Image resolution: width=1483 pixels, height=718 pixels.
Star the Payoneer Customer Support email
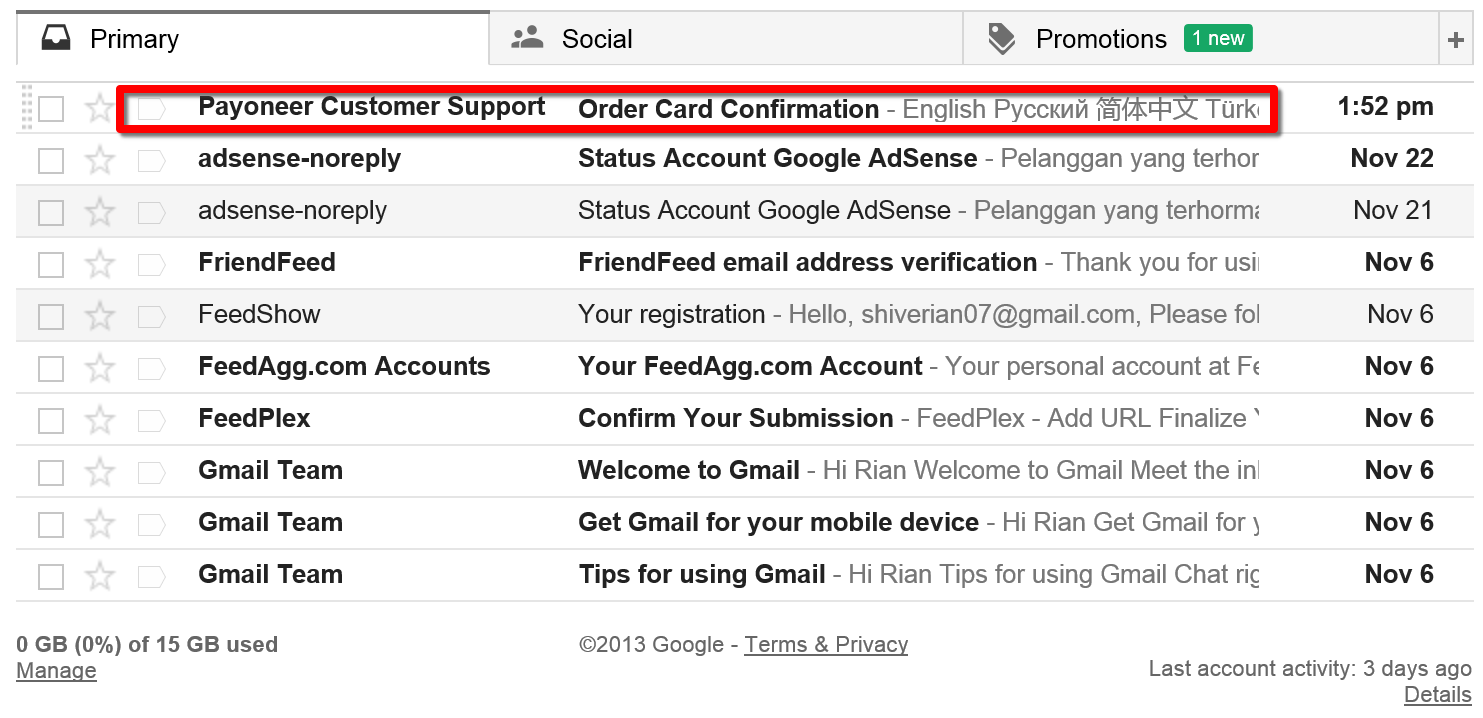[x=99, y=108]
